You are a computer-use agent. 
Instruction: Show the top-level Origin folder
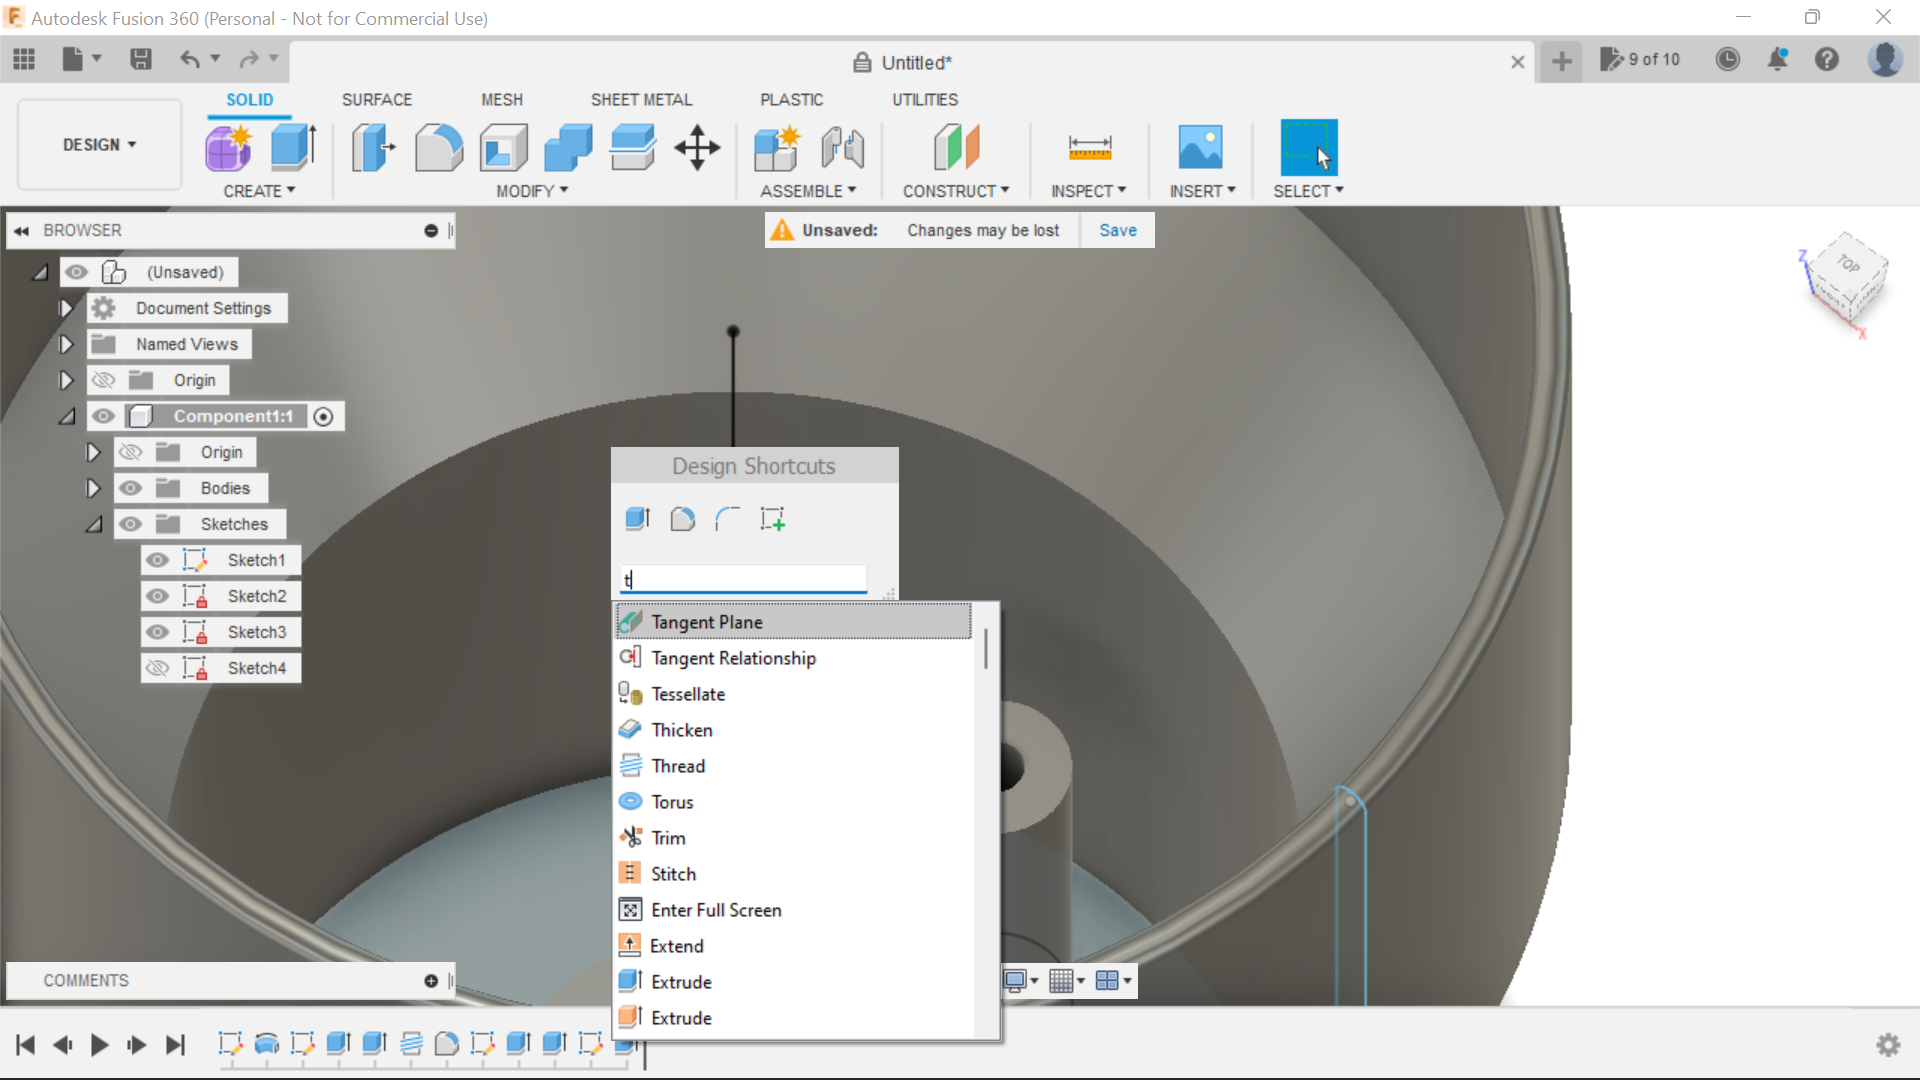(x=104, y=380)
